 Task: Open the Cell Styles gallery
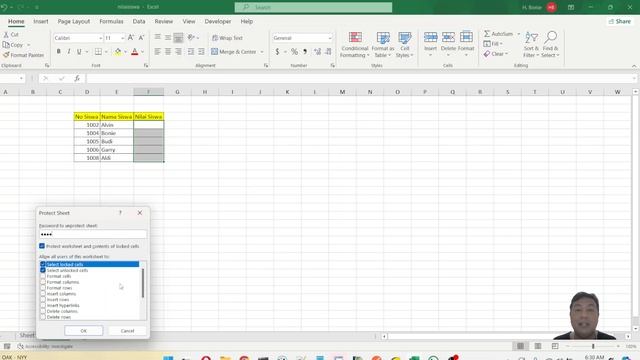tap(404, 44)
